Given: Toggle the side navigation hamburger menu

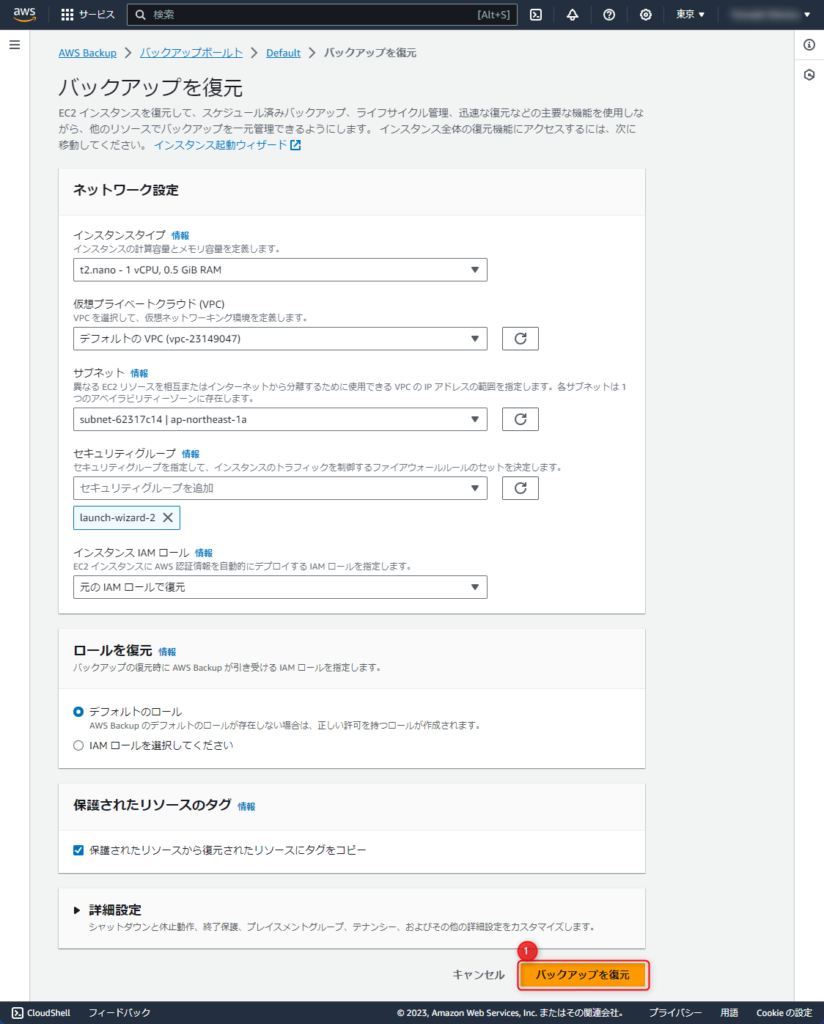Looking at the screenshot, I should click(x=14, y=45).
